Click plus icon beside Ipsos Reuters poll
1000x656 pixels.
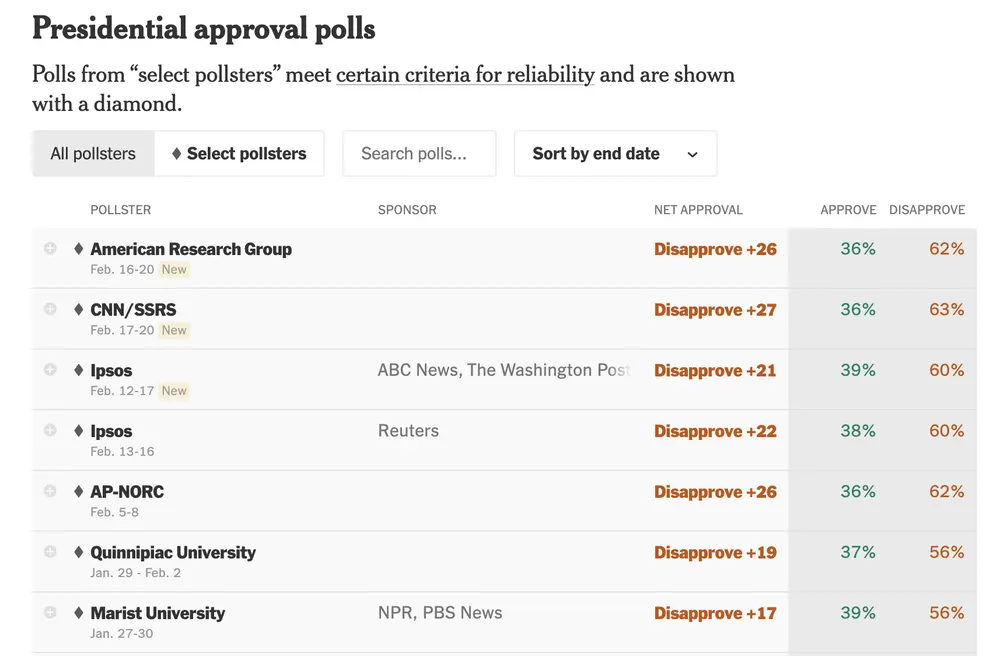click(50, 430)
